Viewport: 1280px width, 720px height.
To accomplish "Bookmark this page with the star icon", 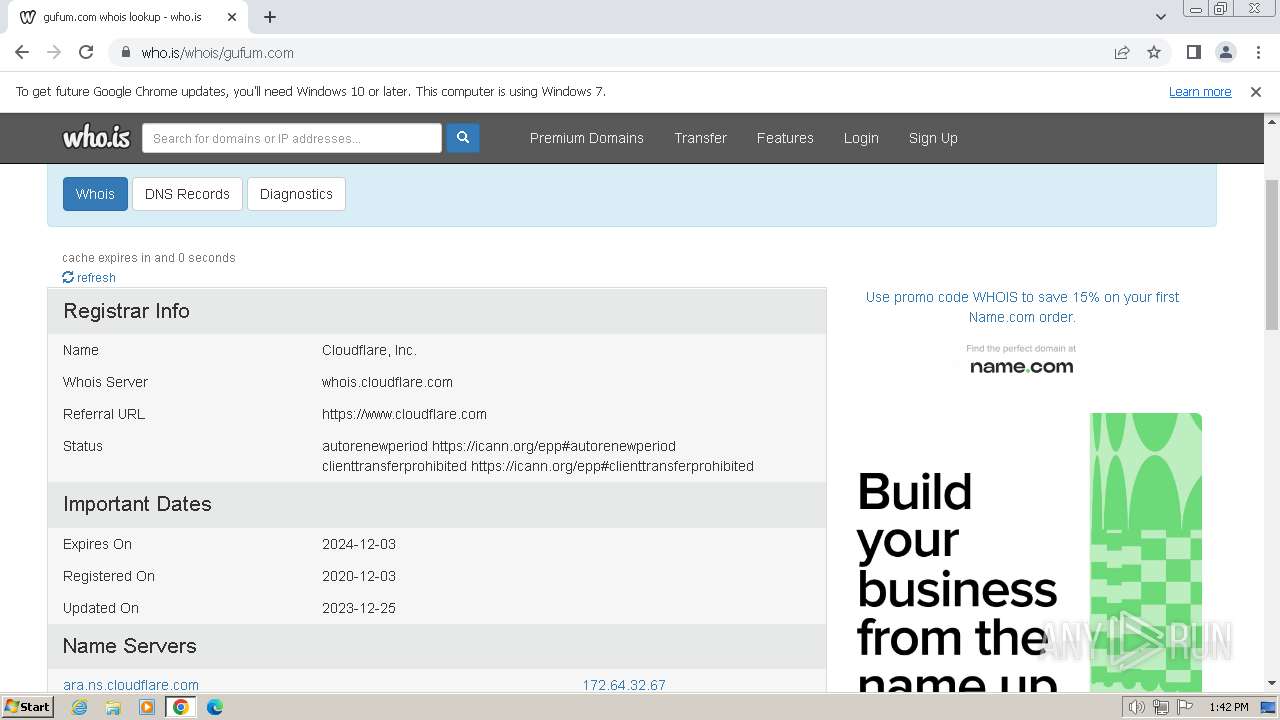I will 1154,53.
